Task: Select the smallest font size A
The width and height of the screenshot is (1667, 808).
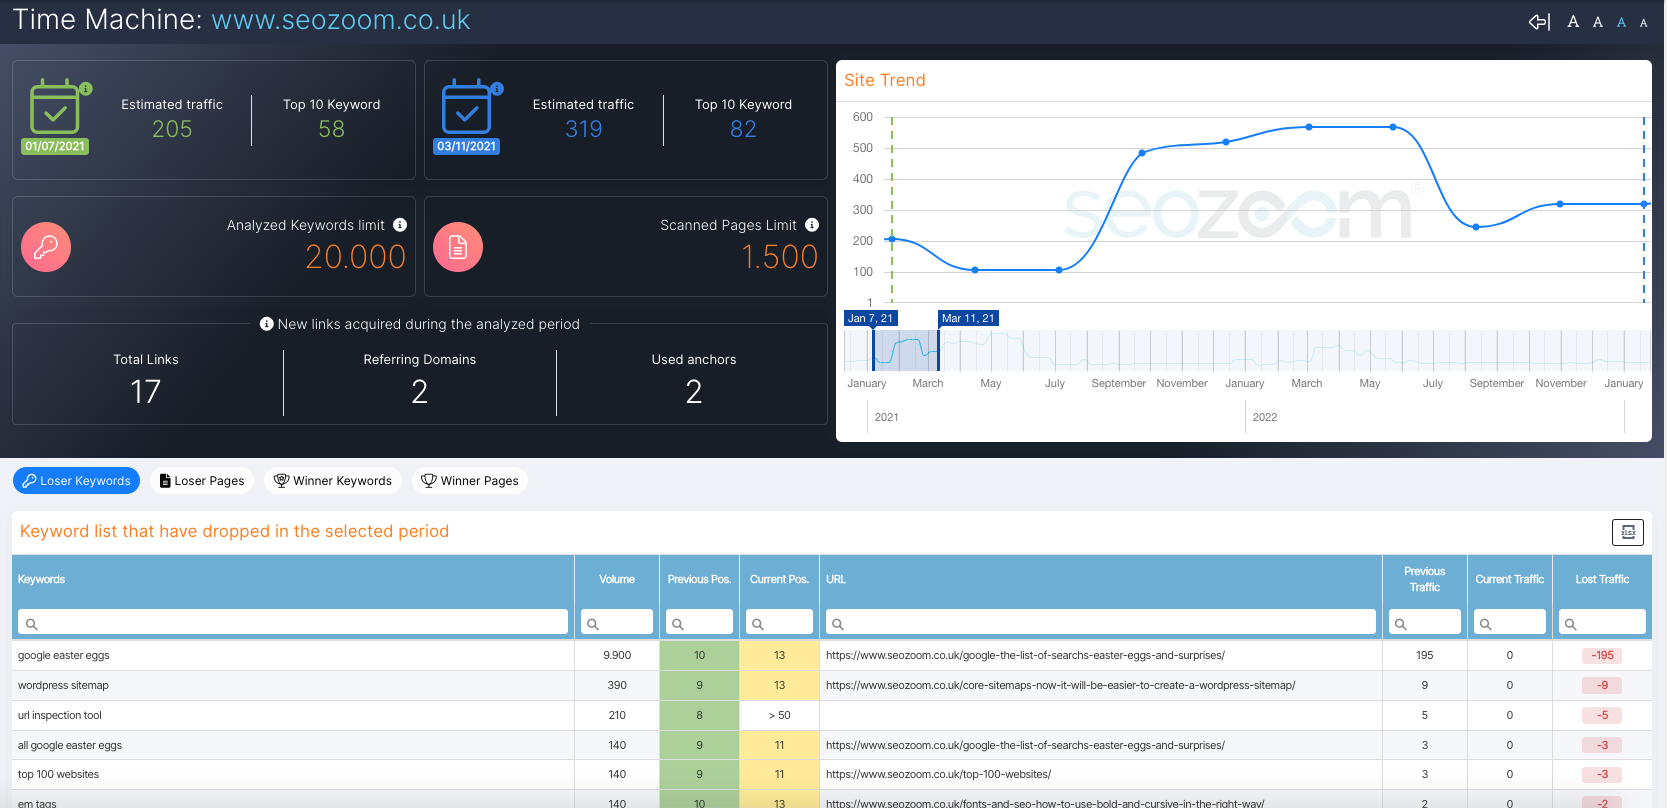Action: [x=1644, y=23]
